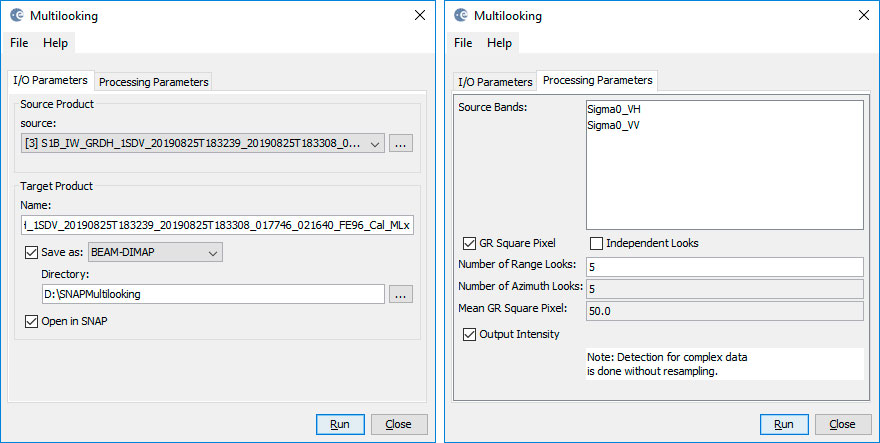Click the Directory path field
The image size is (880, 443).
pyautogui.click(x=213, y=294)
